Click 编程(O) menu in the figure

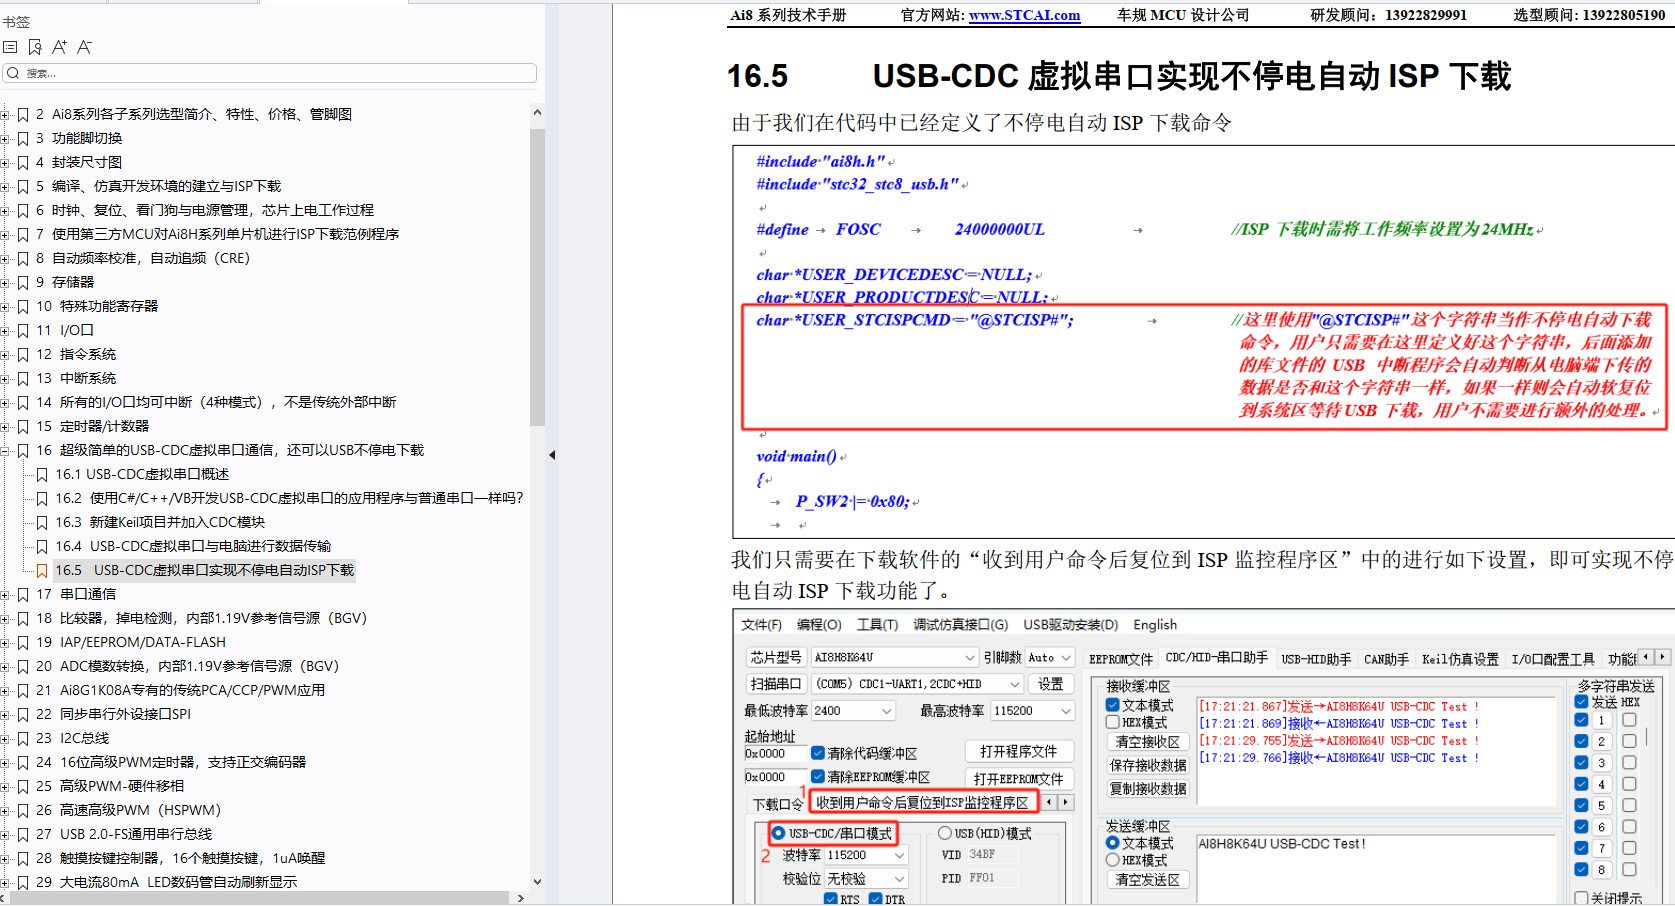pos(819,624)
